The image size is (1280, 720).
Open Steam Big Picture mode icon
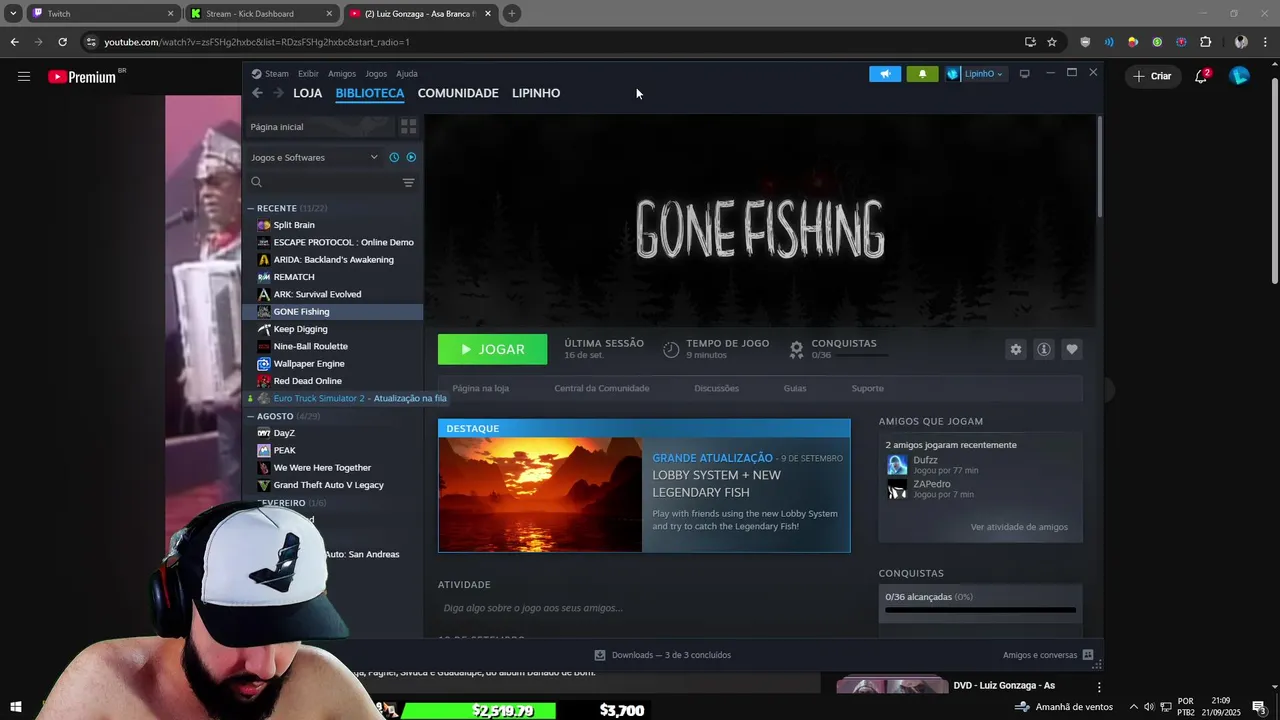[1024, 74]
